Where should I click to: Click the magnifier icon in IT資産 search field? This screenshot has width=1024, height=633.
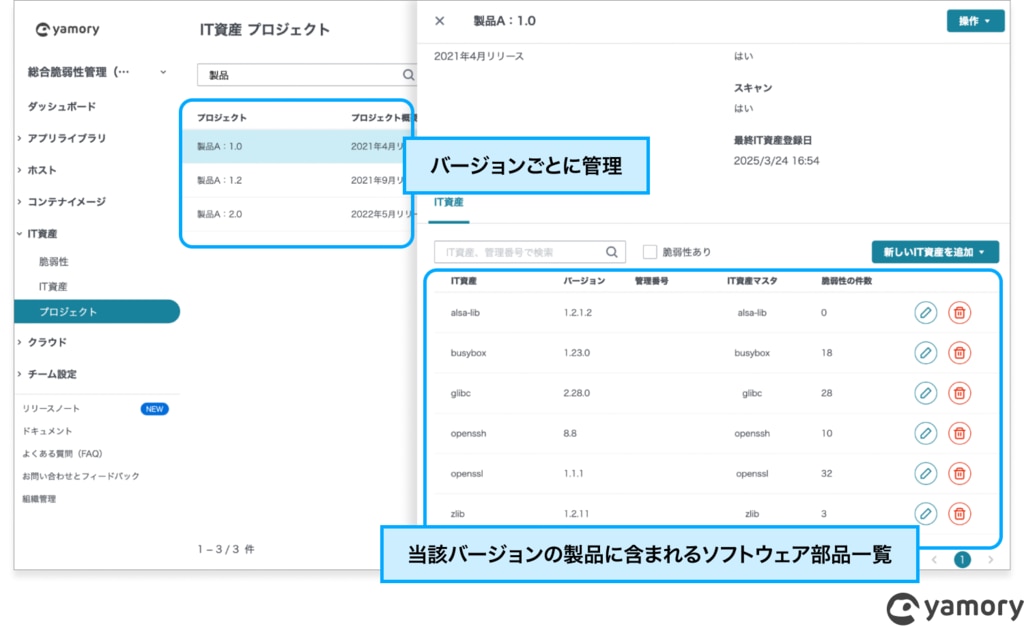coord(611,252)
